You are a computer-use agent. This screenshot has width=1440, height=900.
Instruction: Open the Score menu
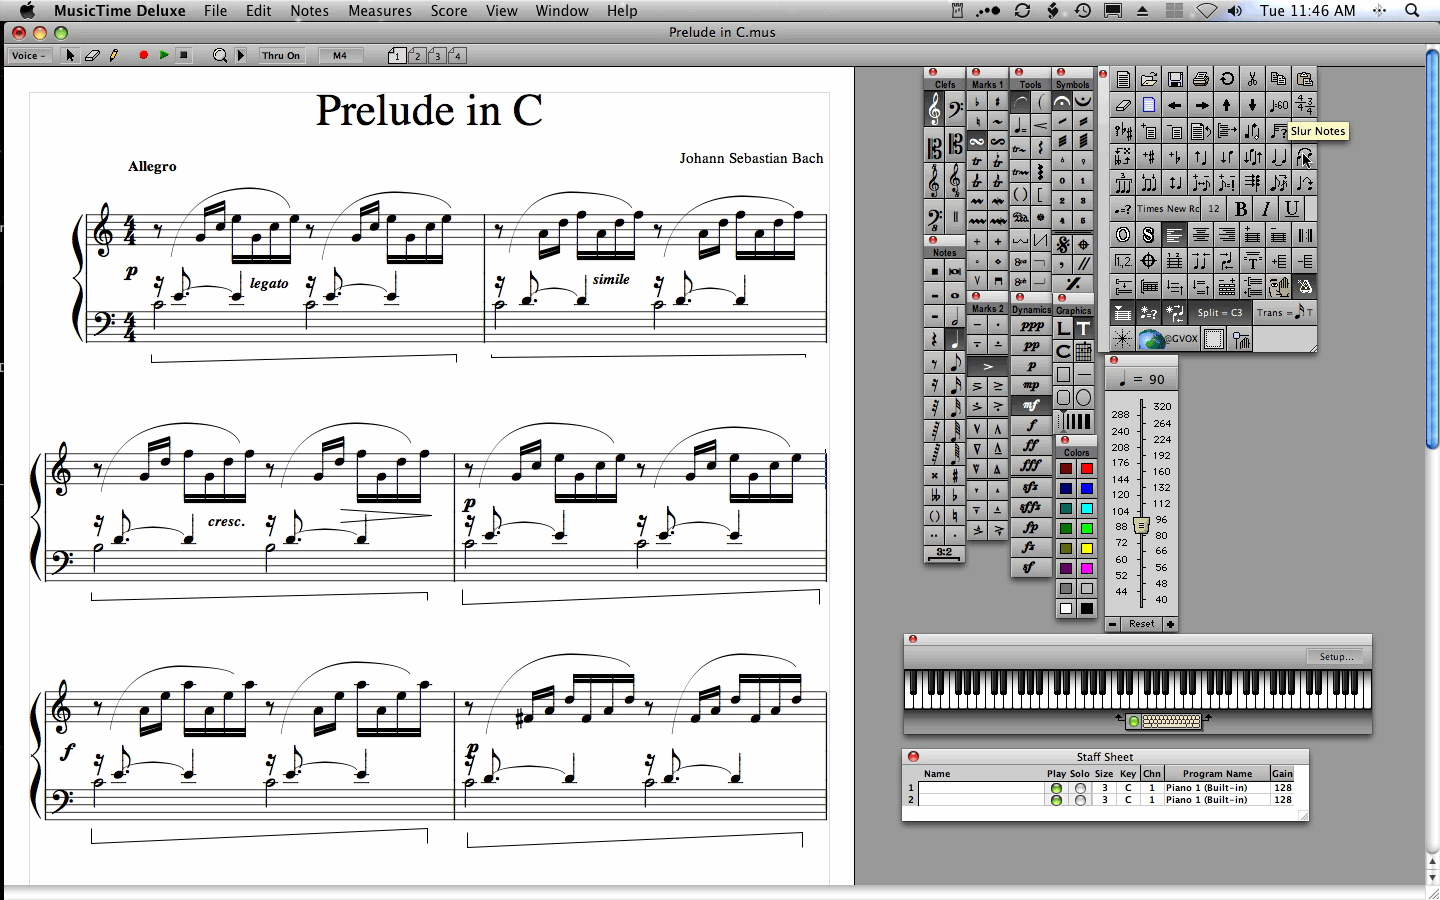click(x=449, y=11)
